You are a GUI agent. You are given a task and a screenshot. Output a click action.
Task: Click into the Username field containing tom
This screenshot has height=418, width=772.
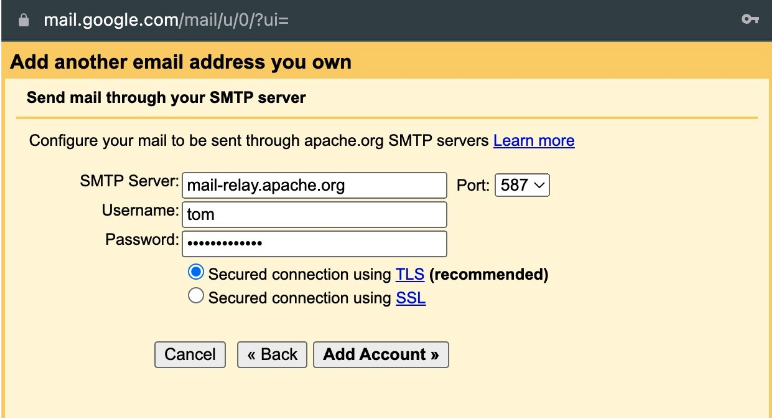click(314, 214)
